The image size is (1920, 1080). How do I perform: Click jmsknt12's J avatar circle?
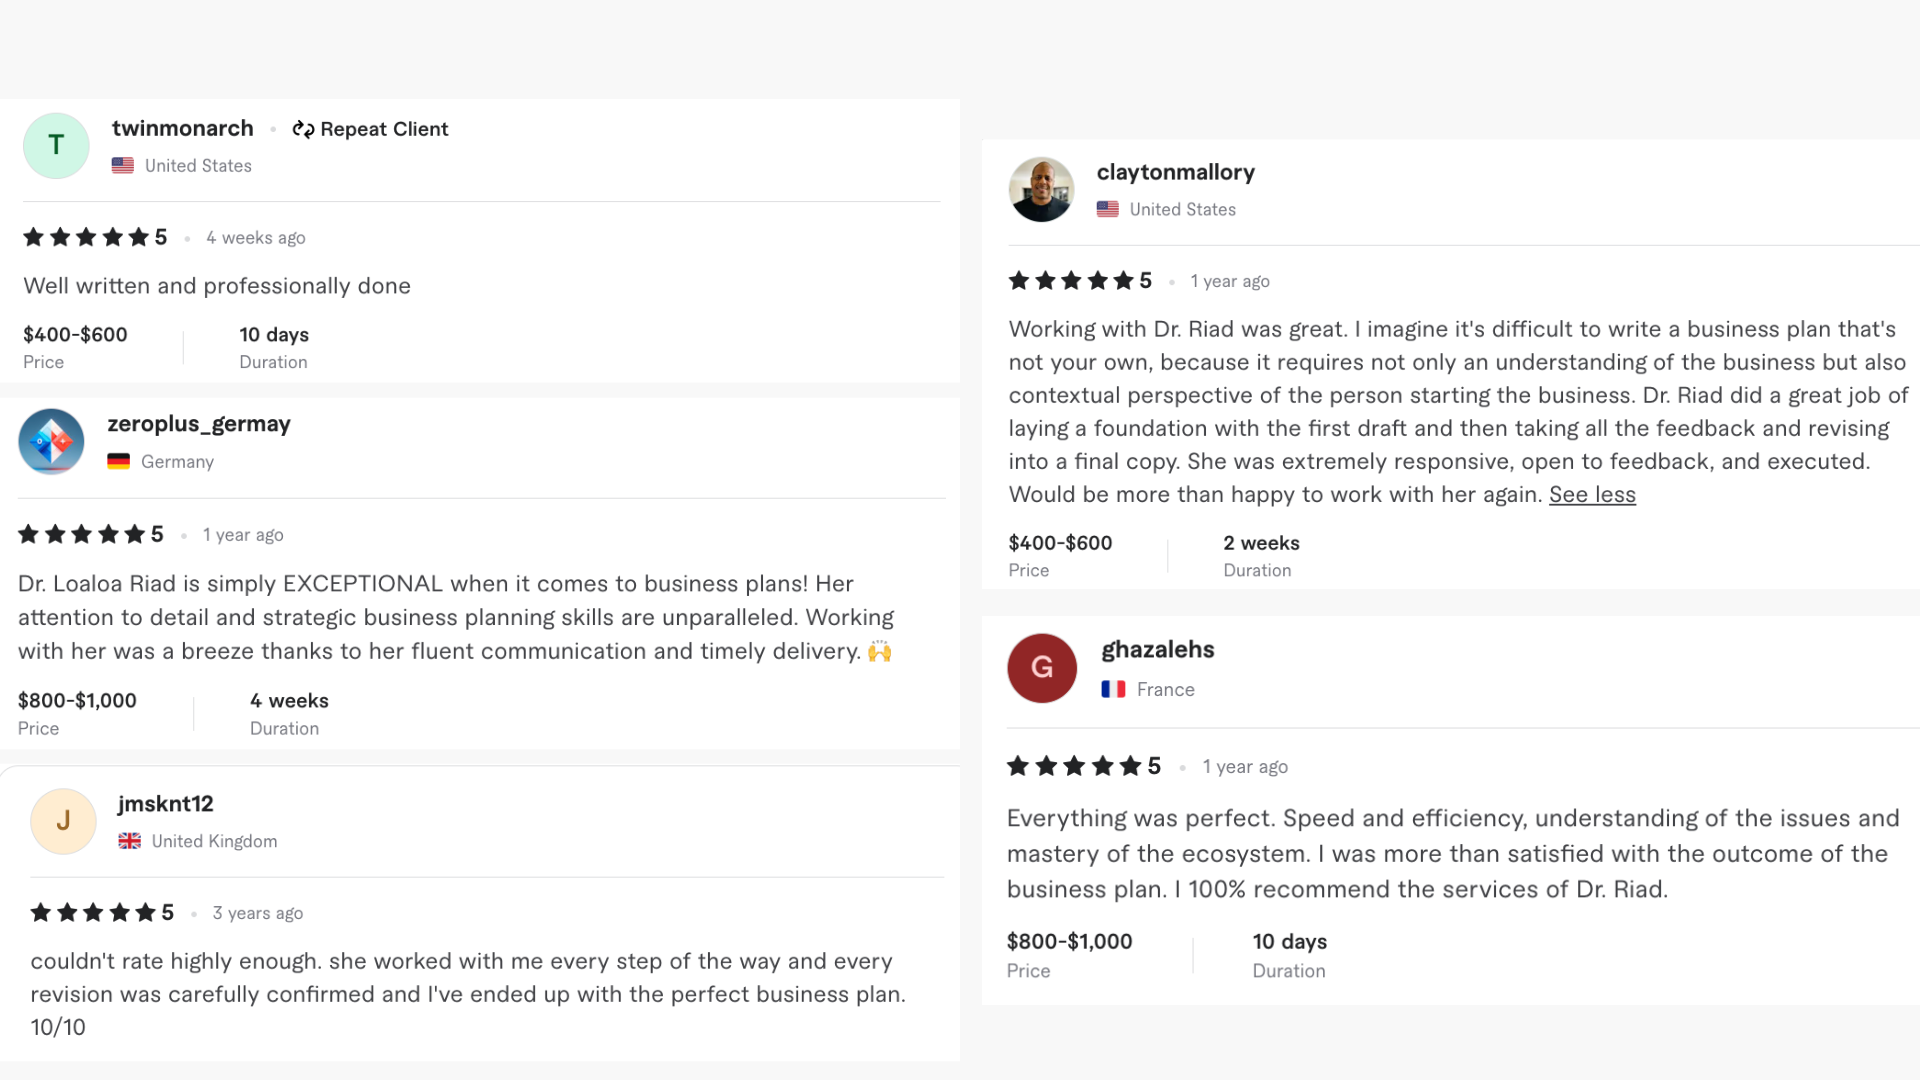point(63,821)
